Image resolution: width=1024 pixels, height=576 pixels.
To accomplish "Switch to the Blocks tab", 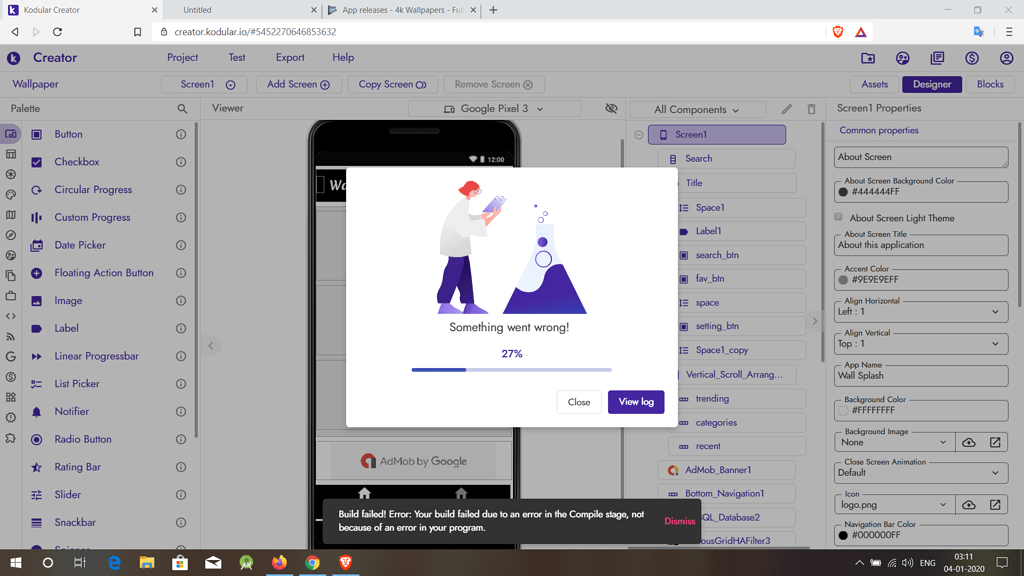I will click(x=990, y=84).
